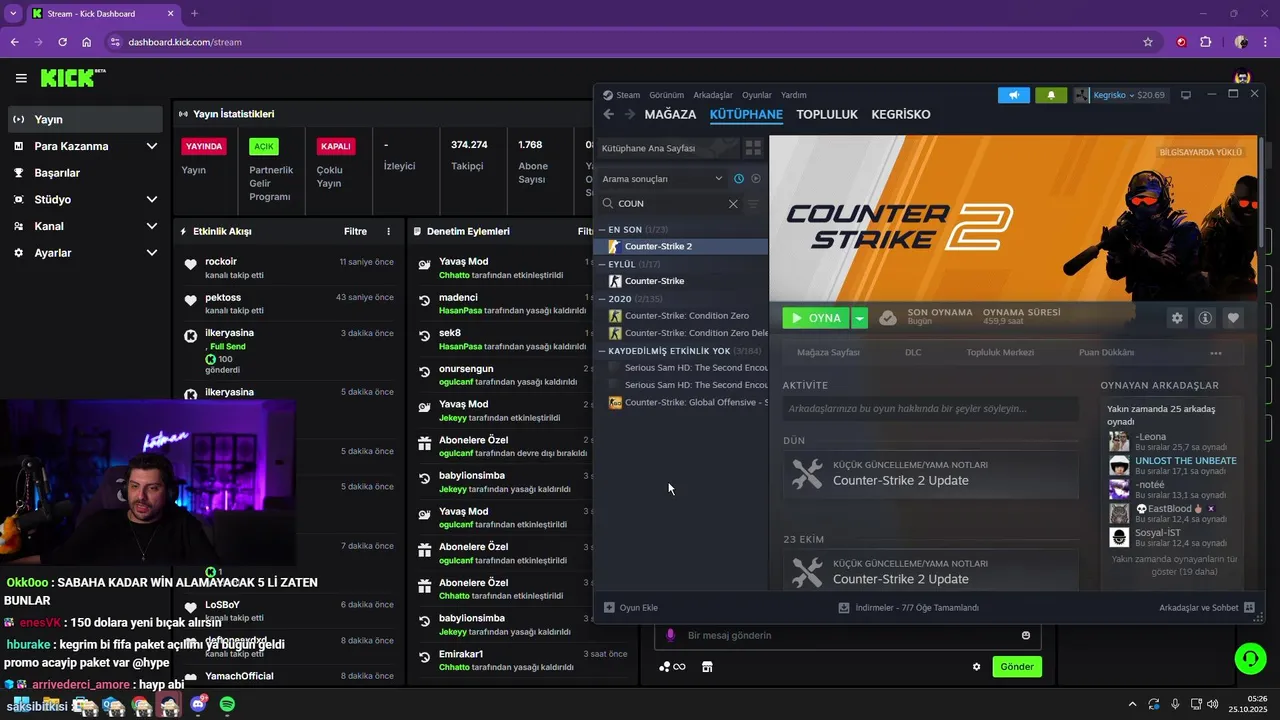Image resolution: width=1280 pixels, height=720 pixels.
Task: Click Kütüphane Ana Sayfası button
Action: [x=668, y=148]
